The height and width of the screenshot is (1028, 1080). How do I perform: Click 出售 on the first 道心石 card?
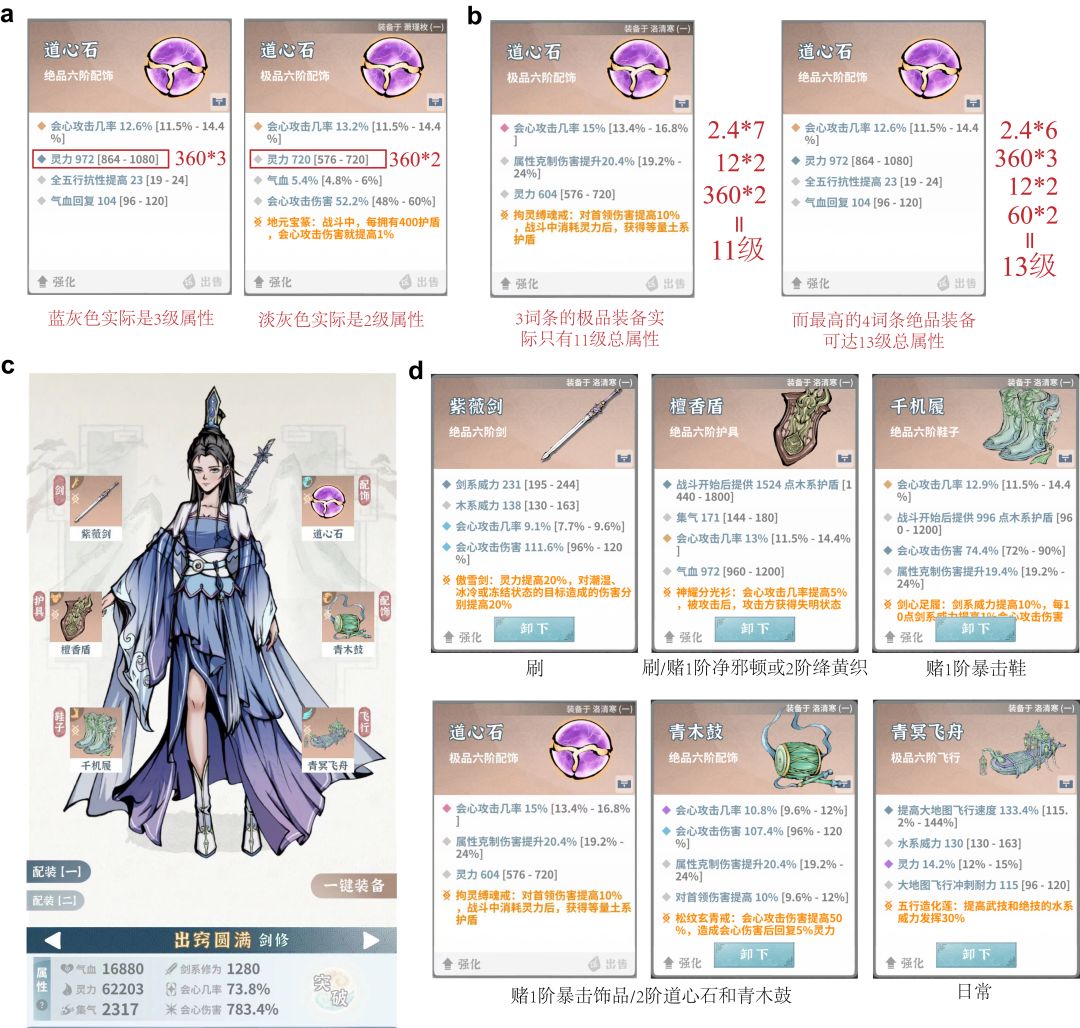[203, 282]
